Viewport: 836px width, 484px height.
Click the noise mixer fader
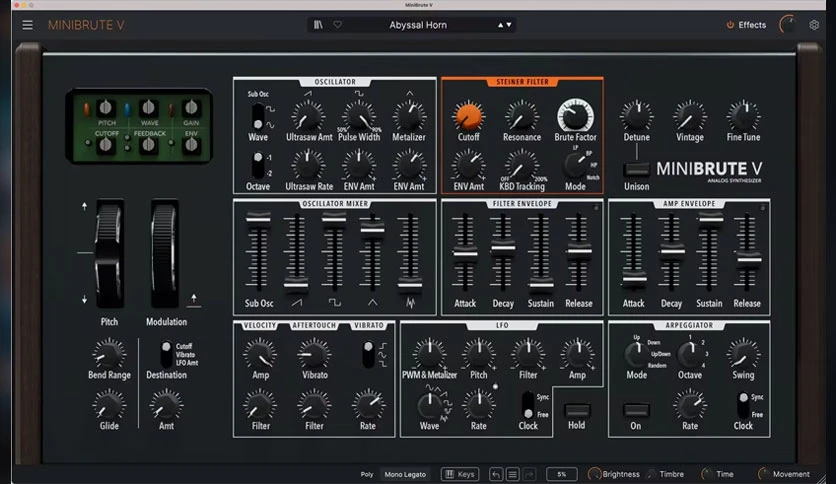coord(409,285)
